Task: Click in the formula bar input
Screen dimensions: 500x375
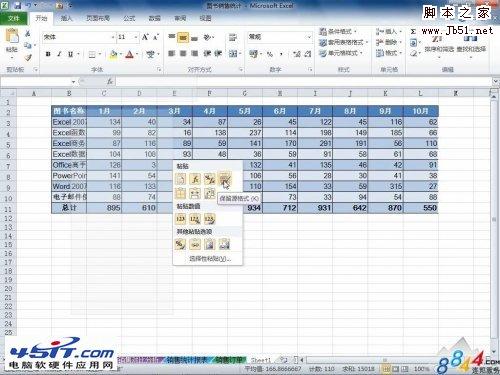Action: [303, 82]
